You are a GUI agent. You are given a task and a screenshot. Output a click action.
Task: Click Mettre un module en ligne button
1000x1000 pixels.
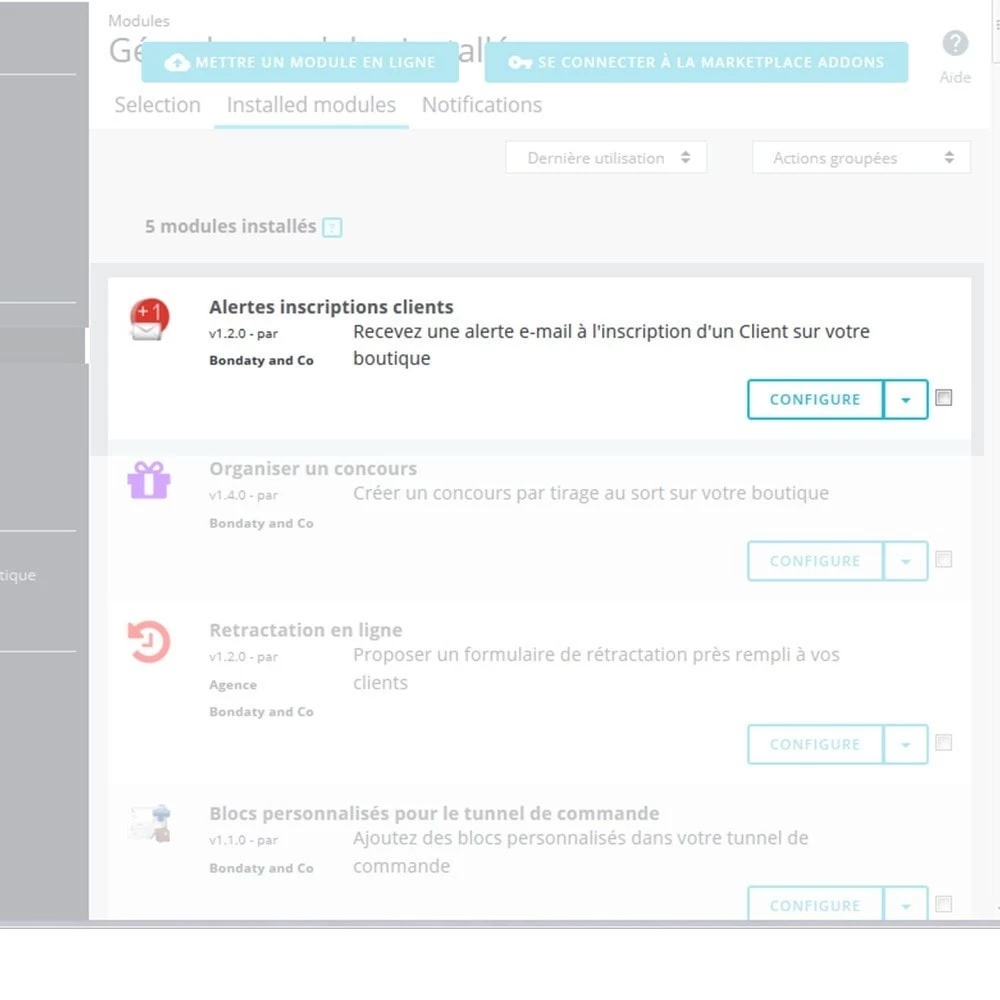point(300,62)
